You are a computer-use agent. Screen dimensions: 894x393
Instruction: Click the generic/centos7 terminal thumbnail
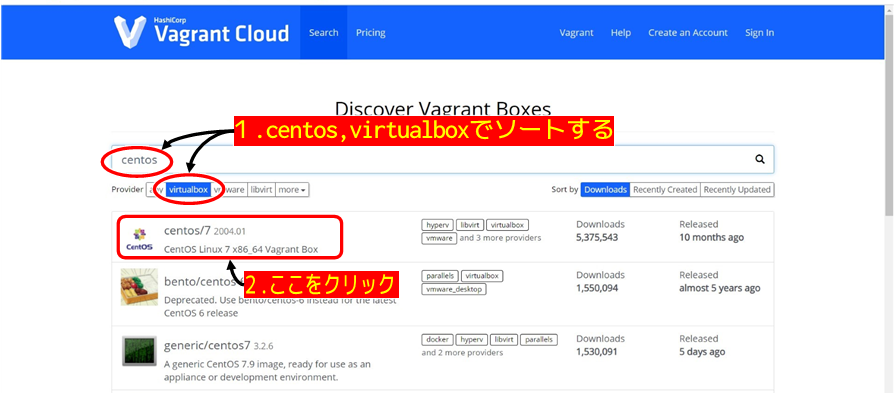click(x=139, y=351)
